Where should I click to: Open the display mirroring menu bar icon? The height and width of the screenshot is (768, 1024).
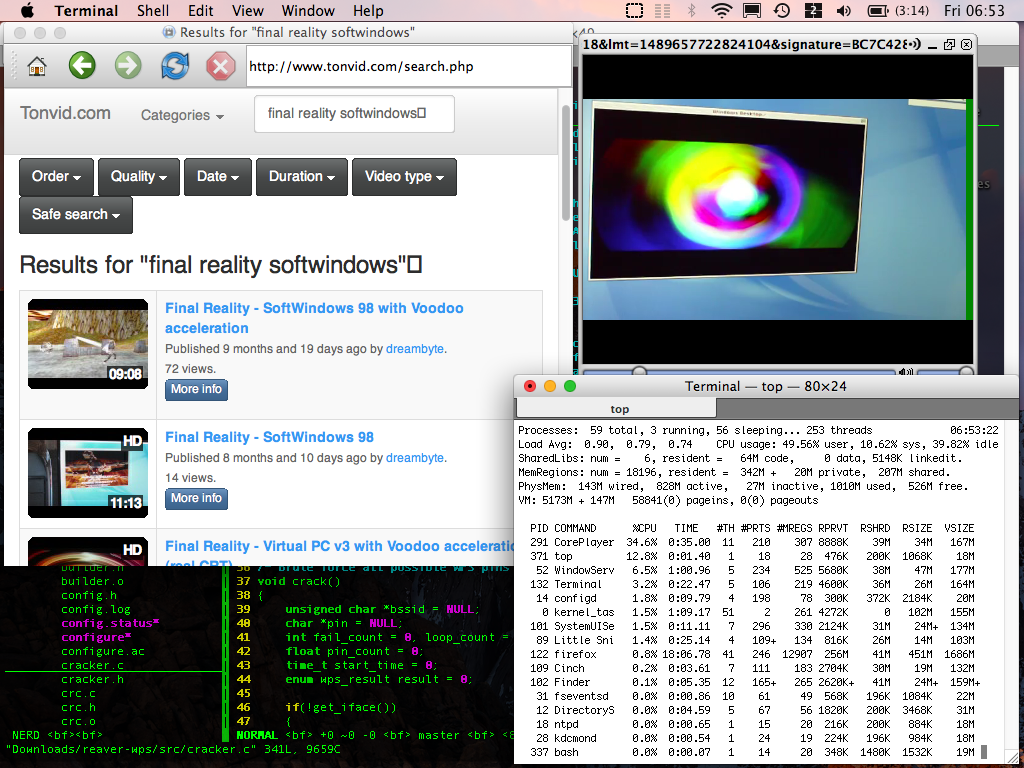tap(752, 10)
